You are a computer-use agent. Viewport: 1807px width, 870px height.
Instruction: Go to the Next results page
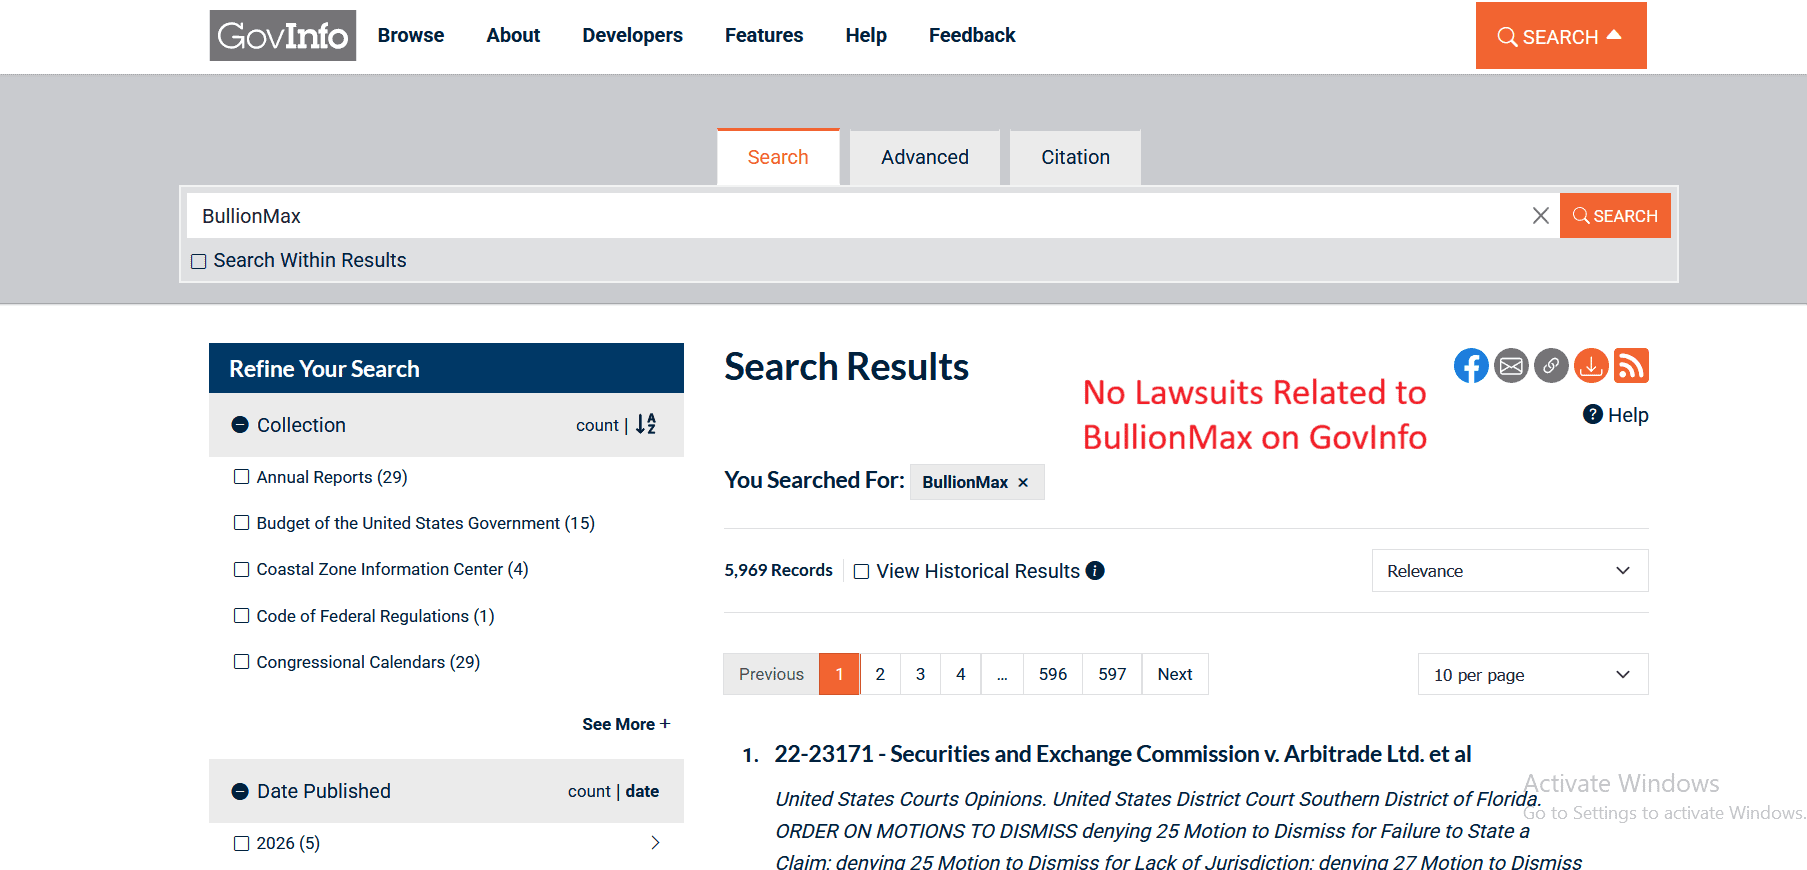point(1175,674)
